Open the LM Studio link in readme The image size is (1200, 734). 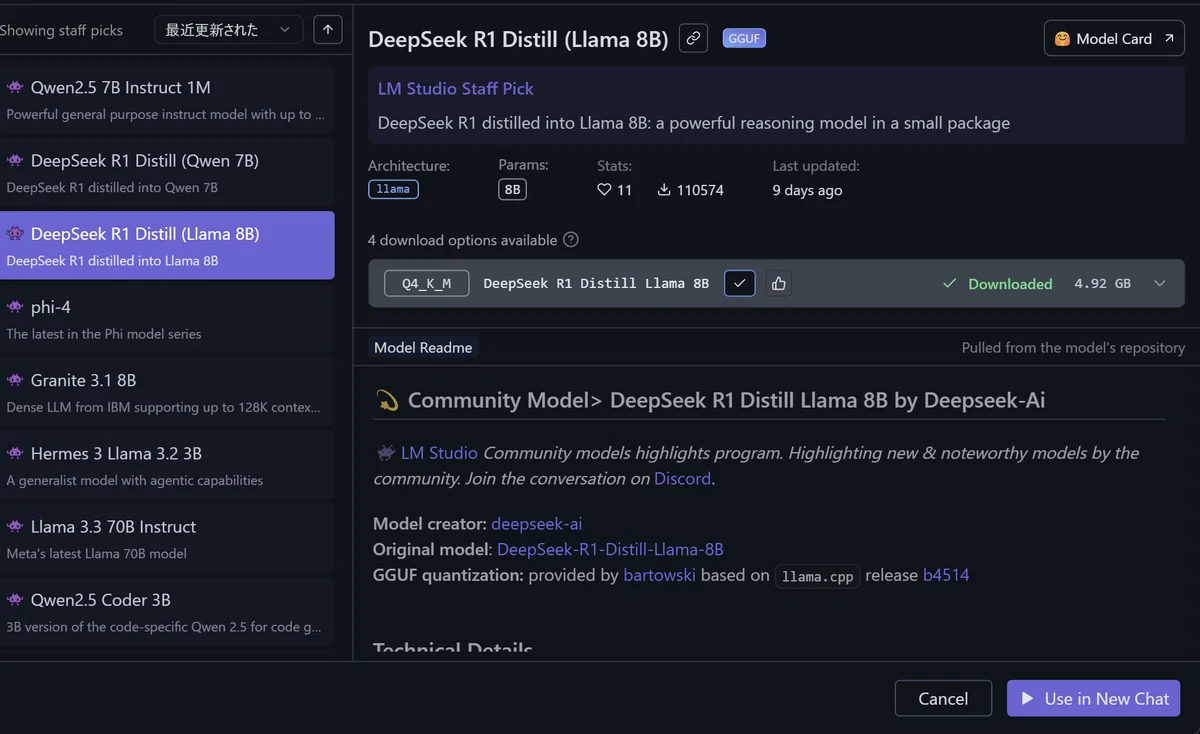[x=439, y=453]
